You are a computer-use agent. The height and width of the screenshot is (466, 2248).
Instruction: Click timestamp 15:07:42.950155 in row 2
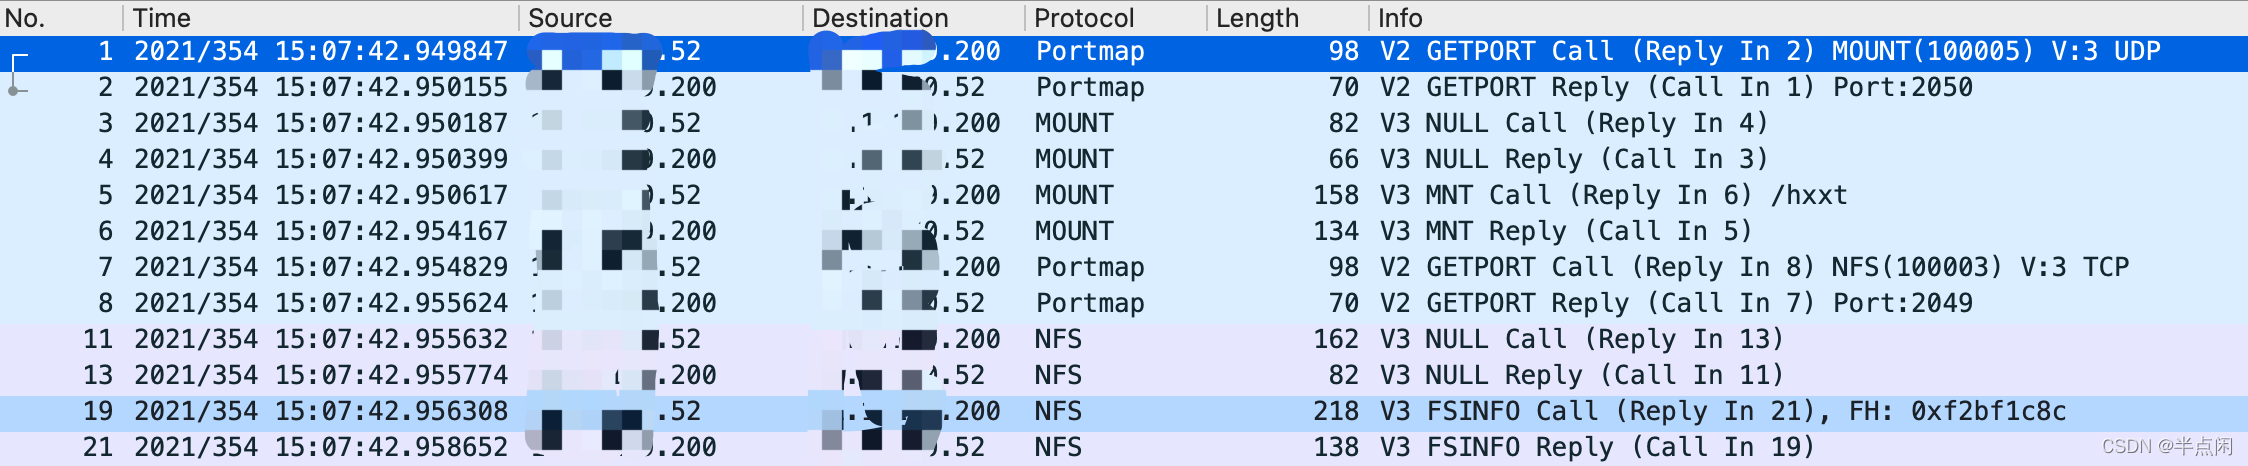pyautogui.click(x=391, y=88)
